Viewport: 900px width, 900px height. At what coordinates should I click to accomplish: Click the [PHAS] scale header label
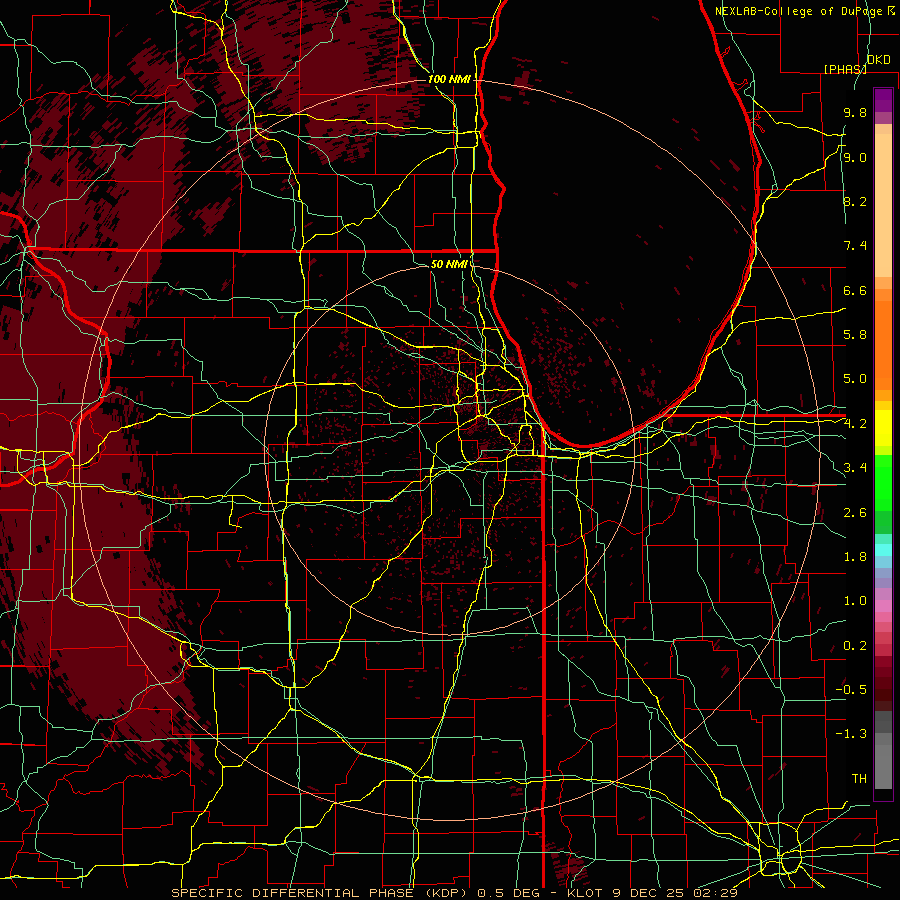[x=845, y=69]
